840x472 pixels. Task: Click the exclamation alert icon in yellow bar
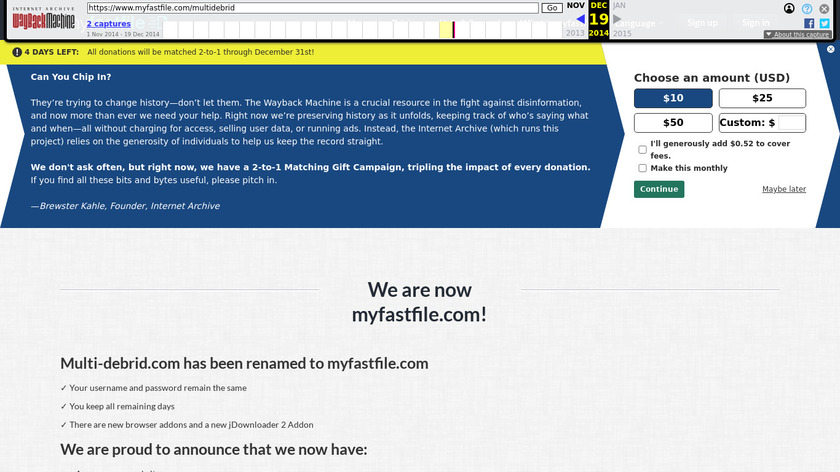tap(17, 52)
